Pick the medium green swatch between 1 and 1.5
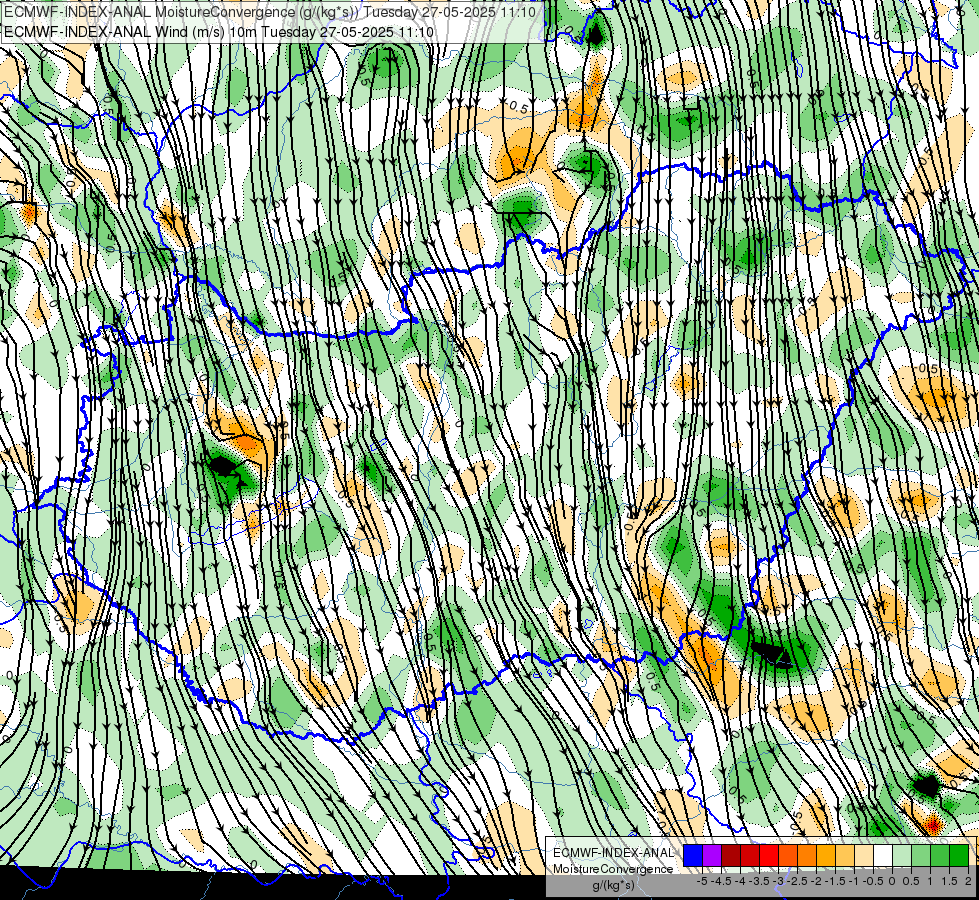Screen dimensions: 979x900 point(940,856)
